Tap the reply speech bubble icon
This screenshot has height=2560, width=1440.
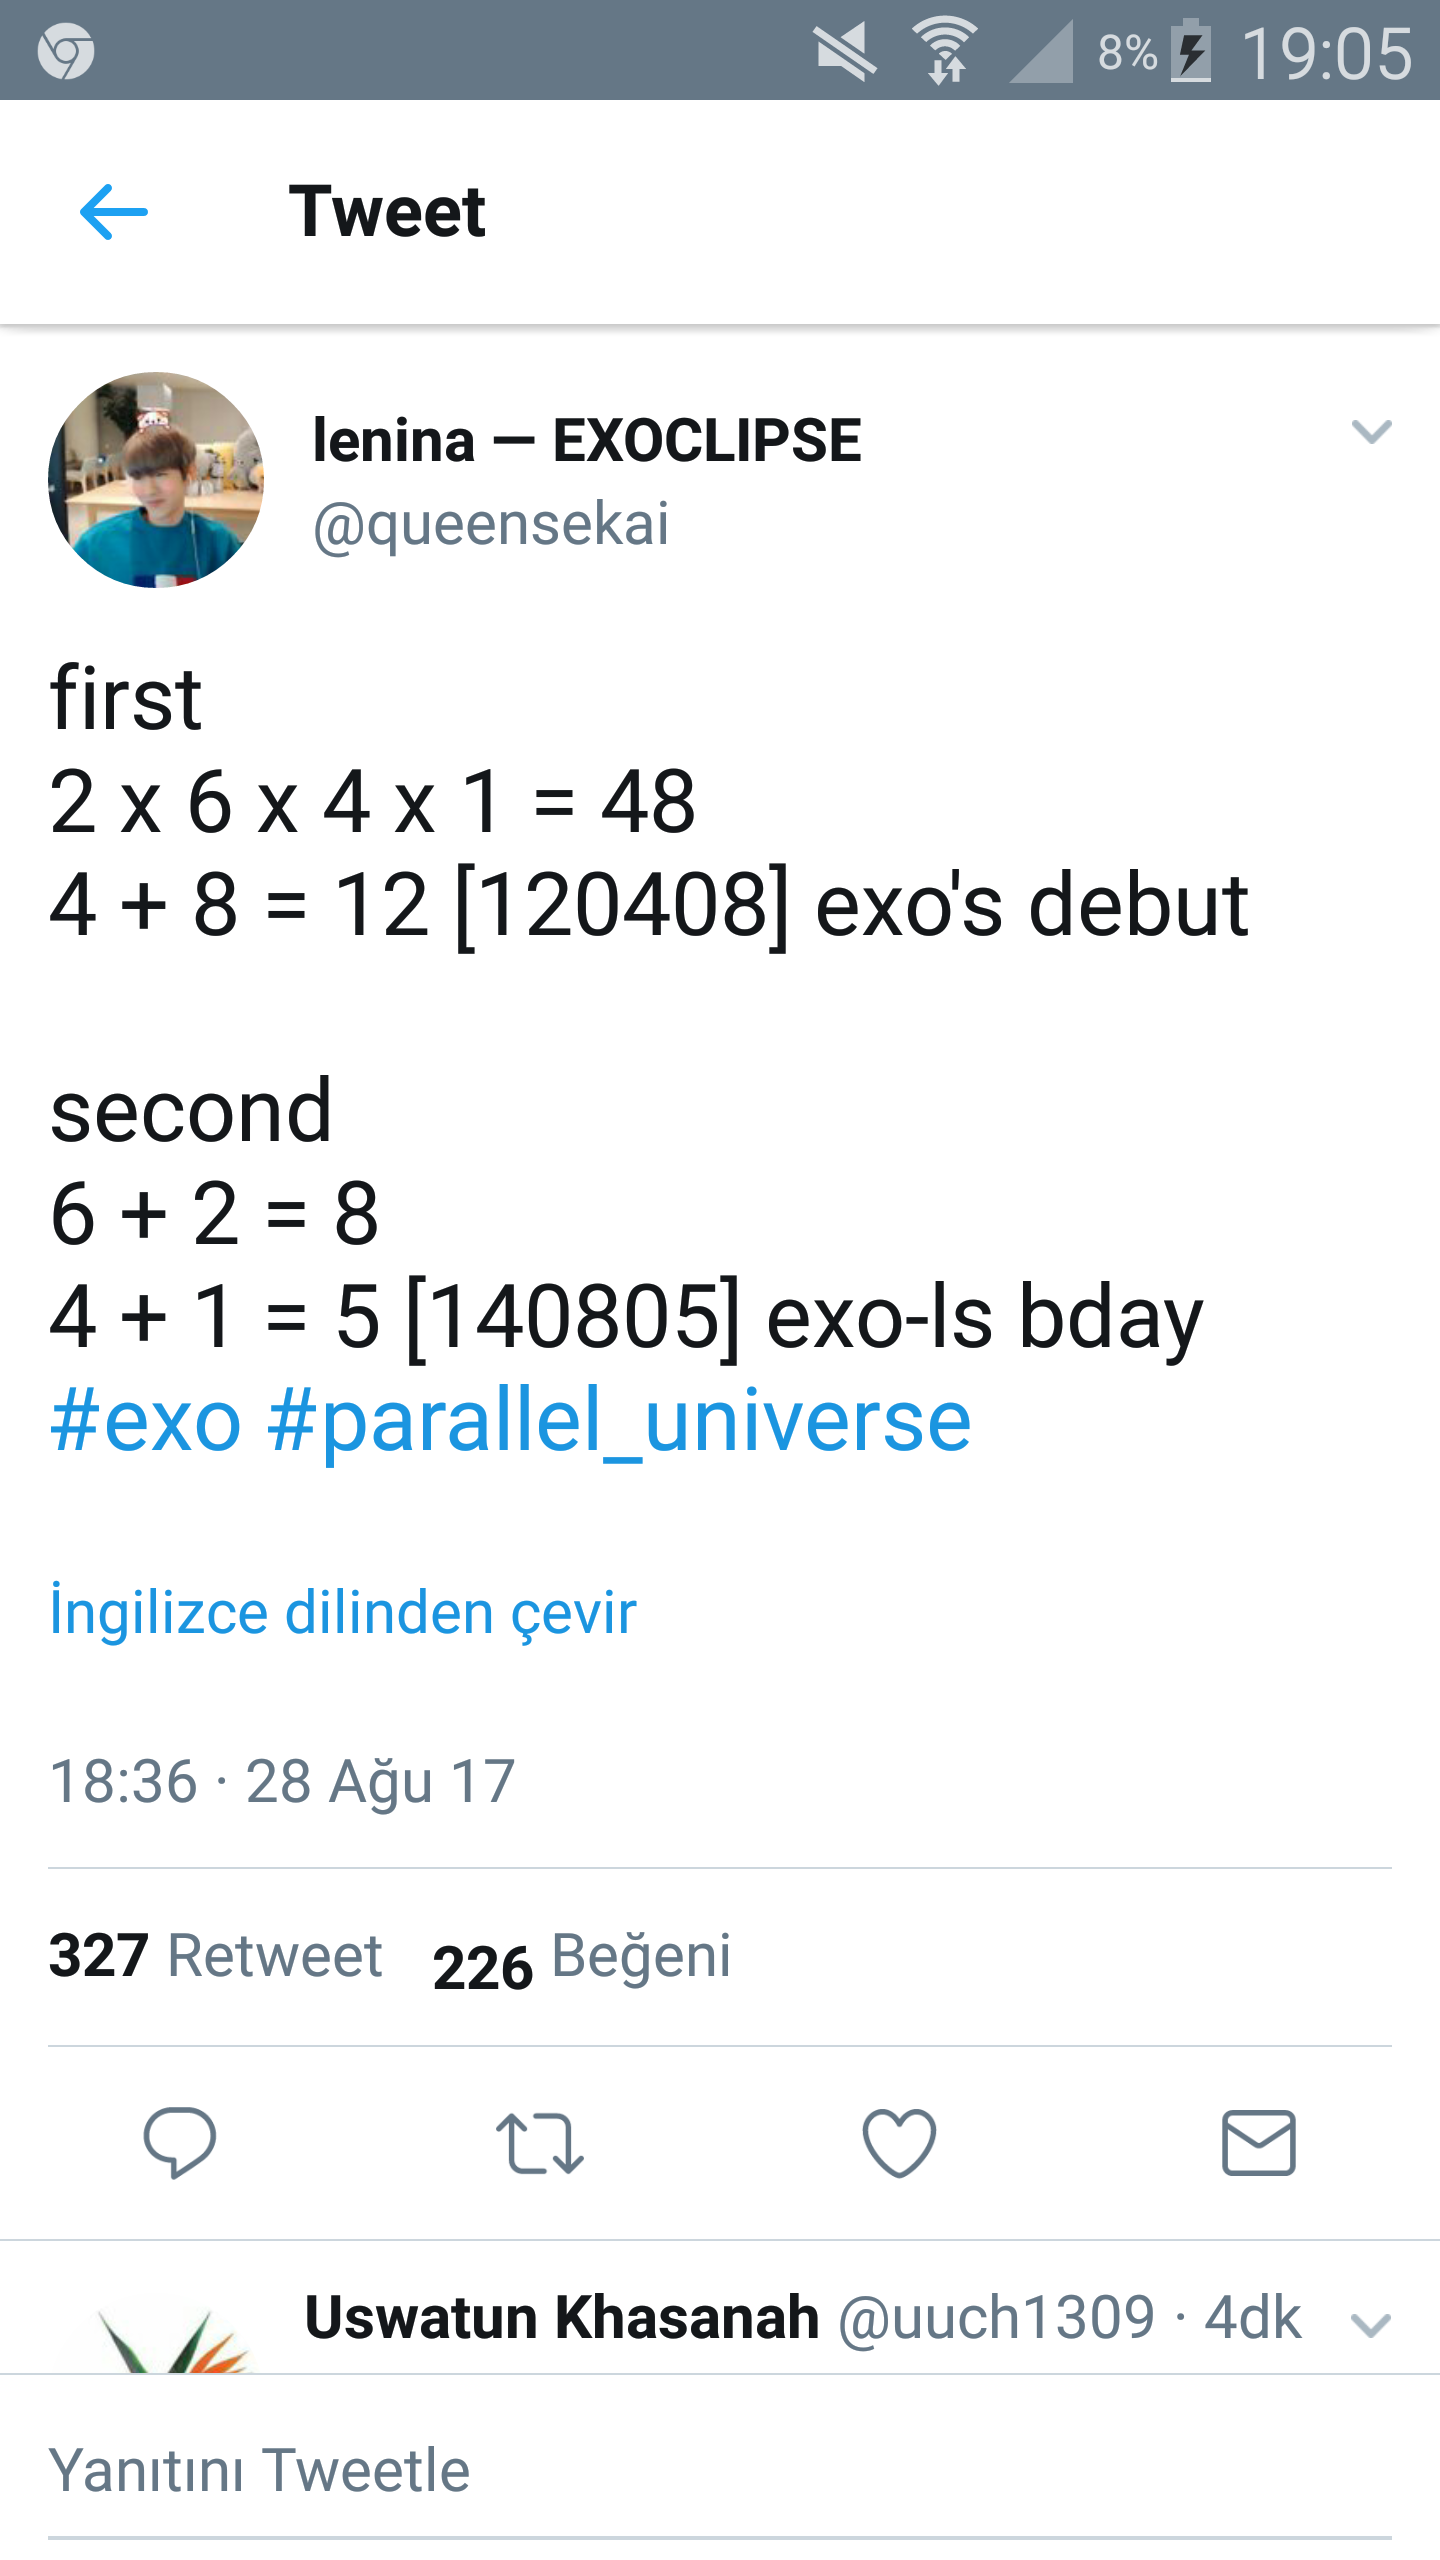click(180, 2142)
